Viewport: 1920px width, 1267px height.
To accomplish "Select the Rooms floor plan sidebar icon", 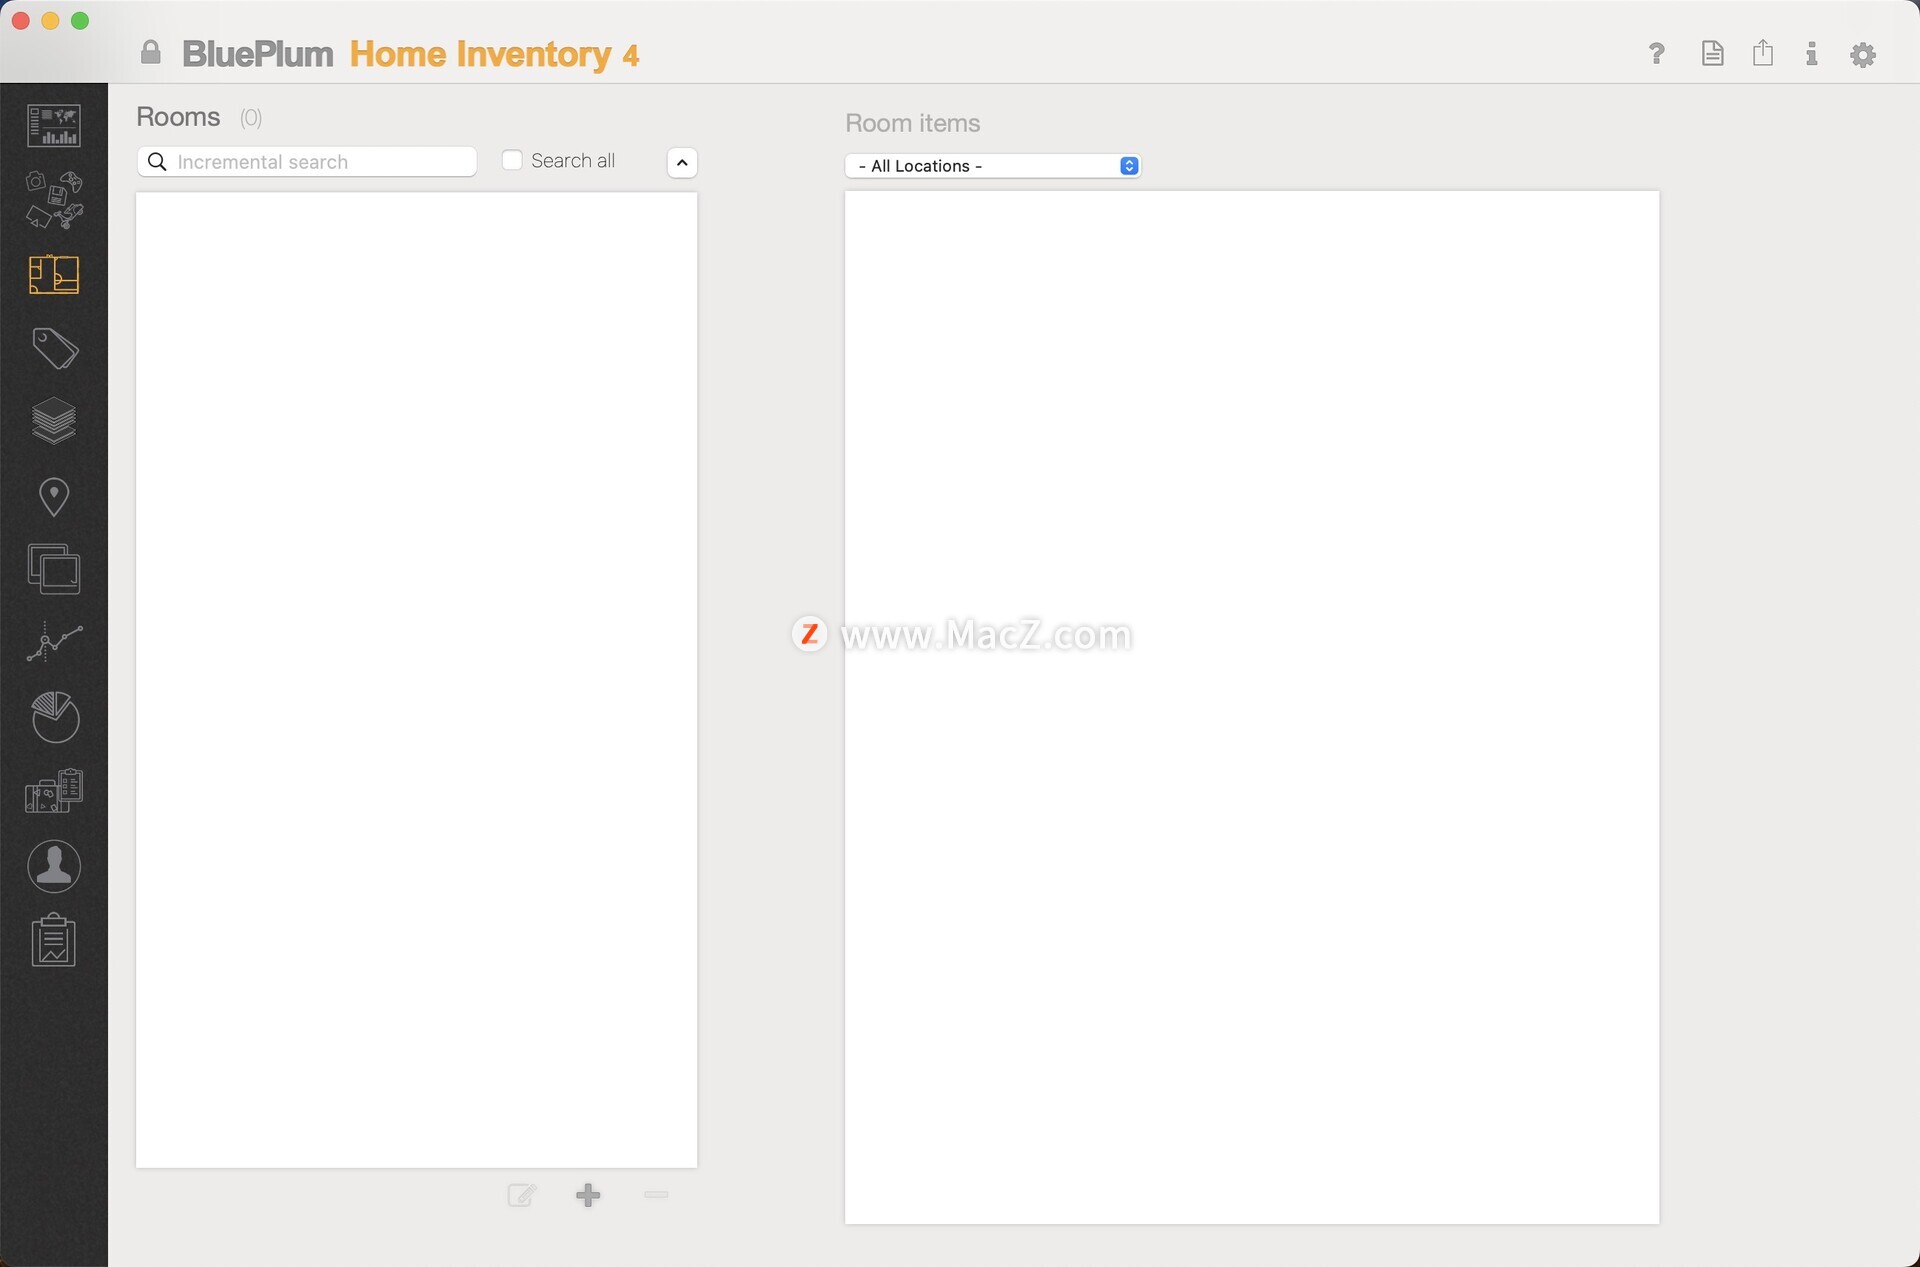I will (54, 274).
